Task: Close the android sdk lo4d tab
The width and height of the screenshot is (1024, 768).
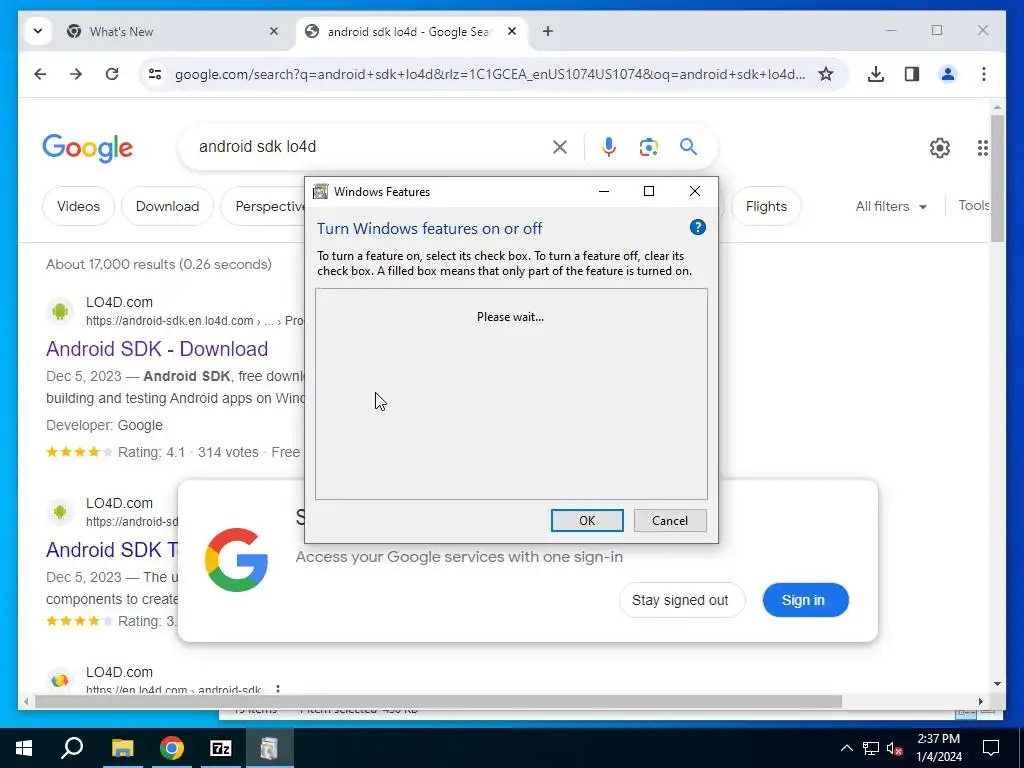Action: pos(512,31)
